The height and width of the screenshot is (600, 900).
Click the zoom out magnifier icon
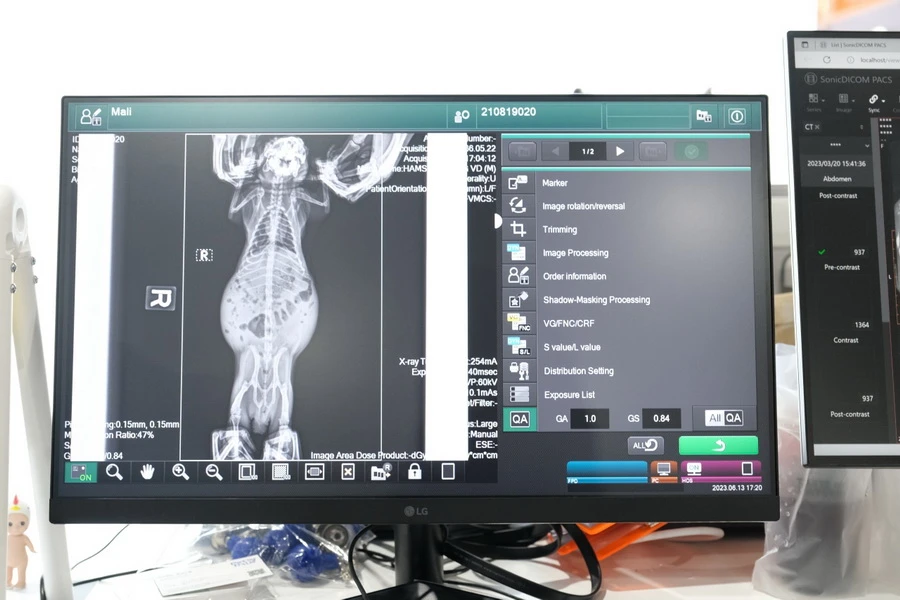coord(214,472)
